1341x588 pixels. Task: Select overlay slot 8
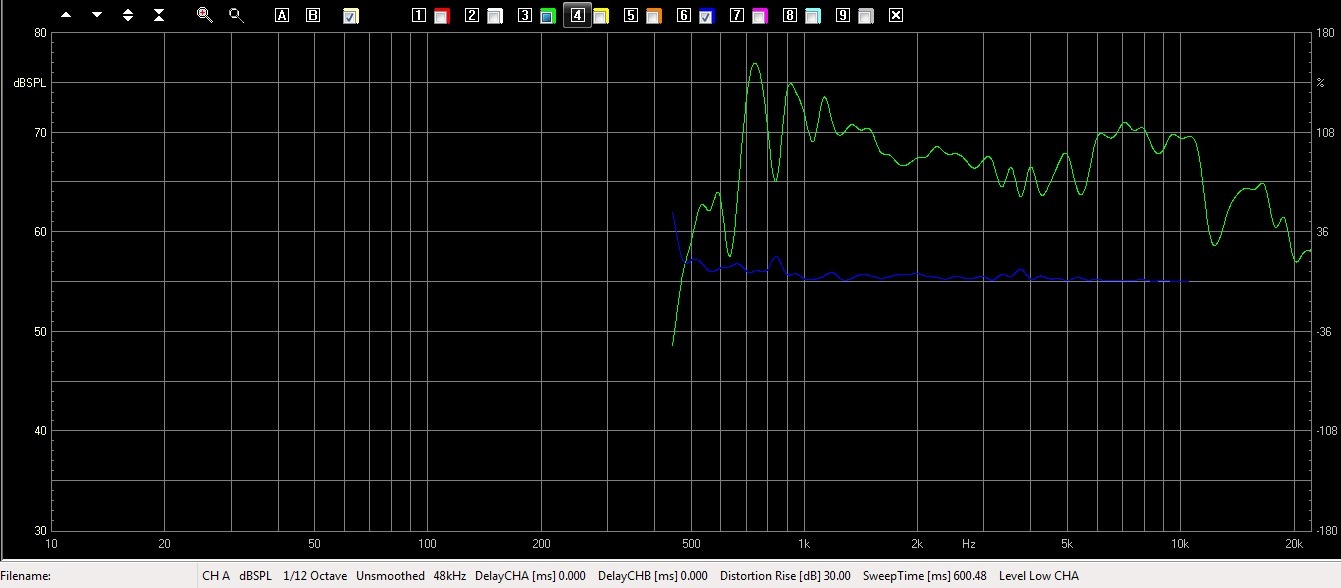coord(789,16)
